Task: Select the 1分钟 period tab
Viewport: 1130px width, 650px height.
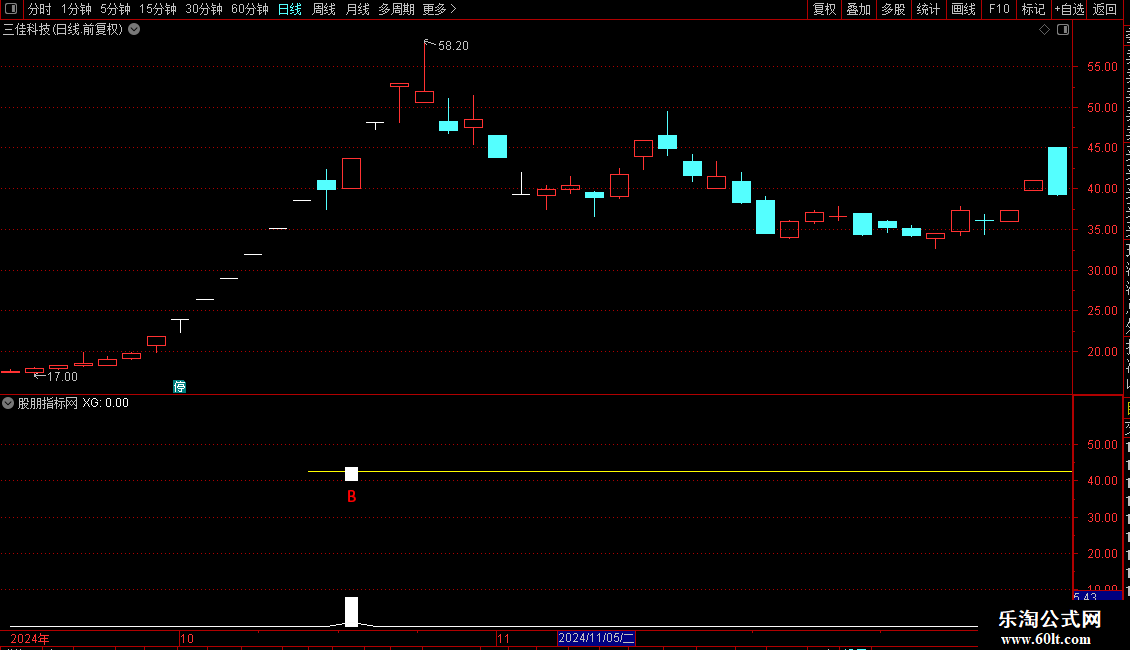Action: coord(76,9)
